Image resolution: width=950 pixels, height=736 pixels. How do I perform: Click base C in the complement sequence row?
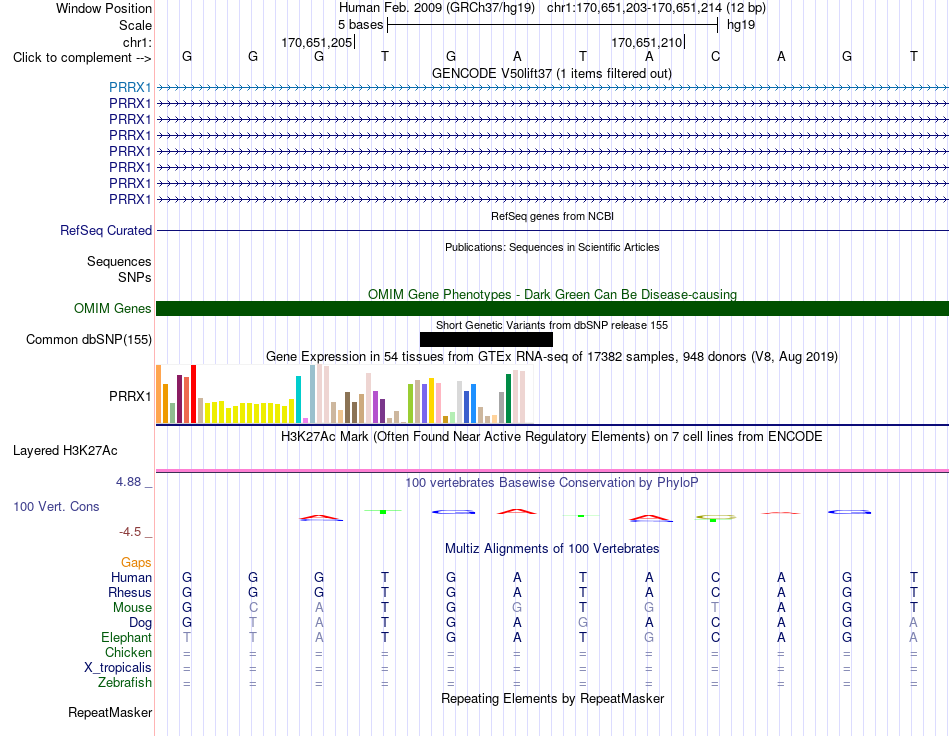[715, 56]
